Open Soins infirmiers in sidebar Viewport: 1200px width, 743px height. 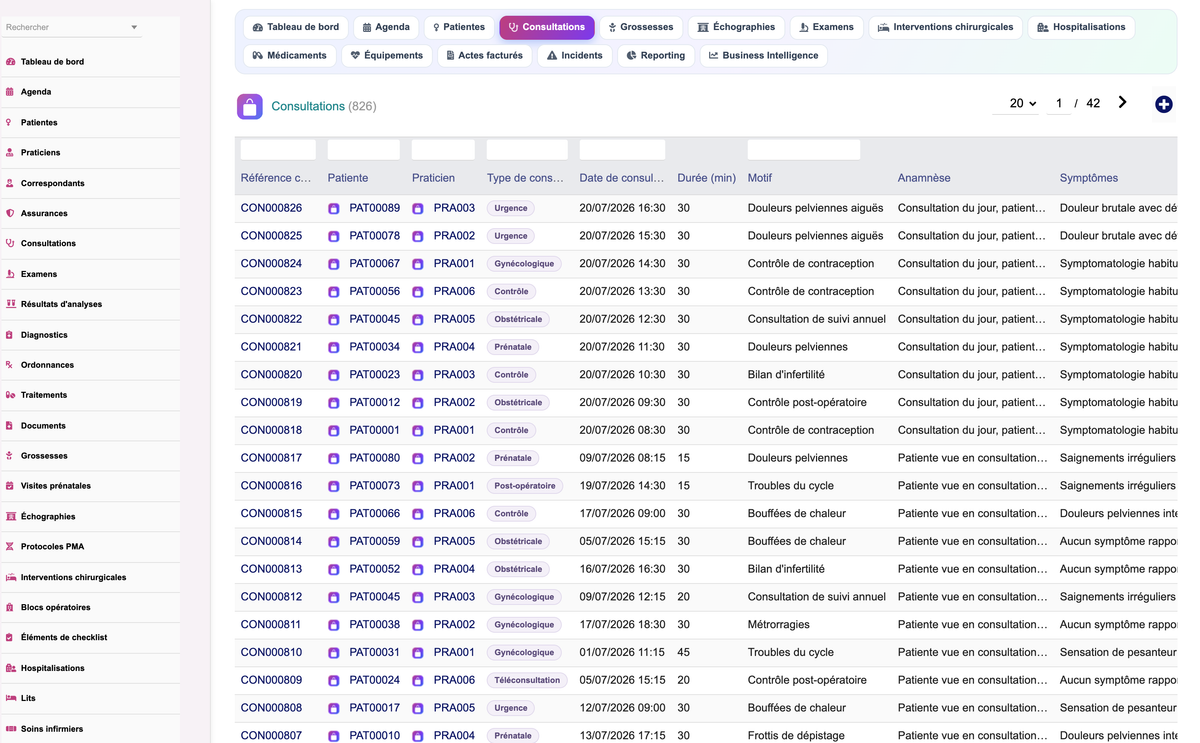(x=52, y=729)
